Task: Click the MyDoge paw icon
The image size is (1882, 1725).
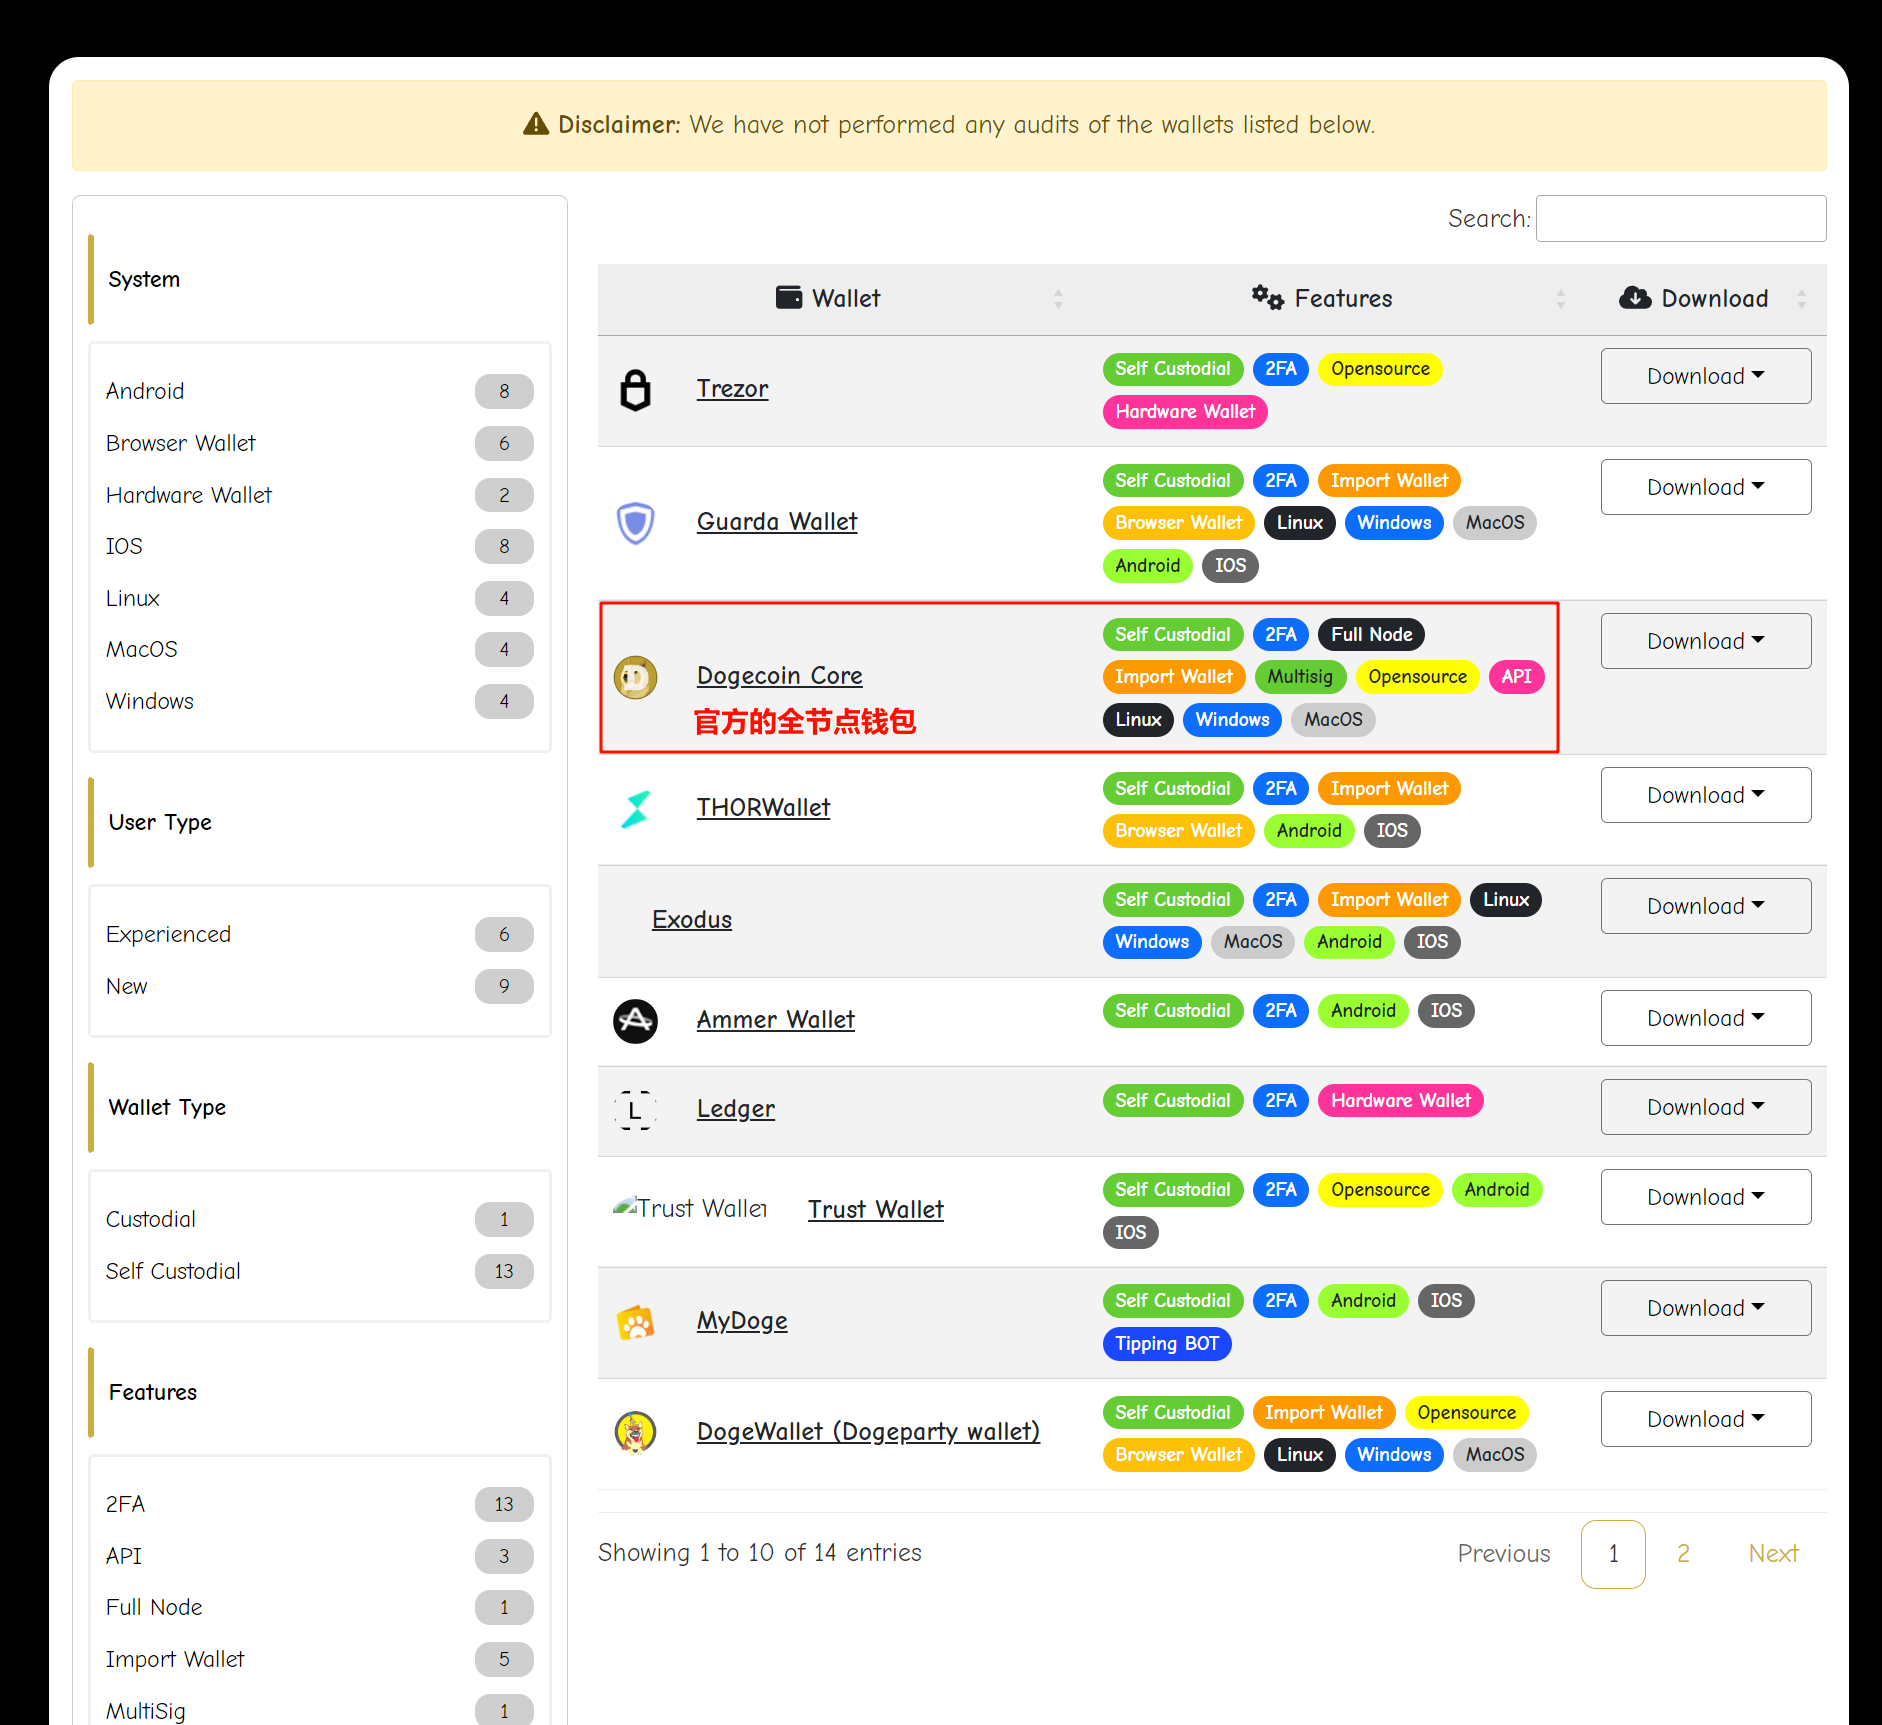Action: (635, 1322)
